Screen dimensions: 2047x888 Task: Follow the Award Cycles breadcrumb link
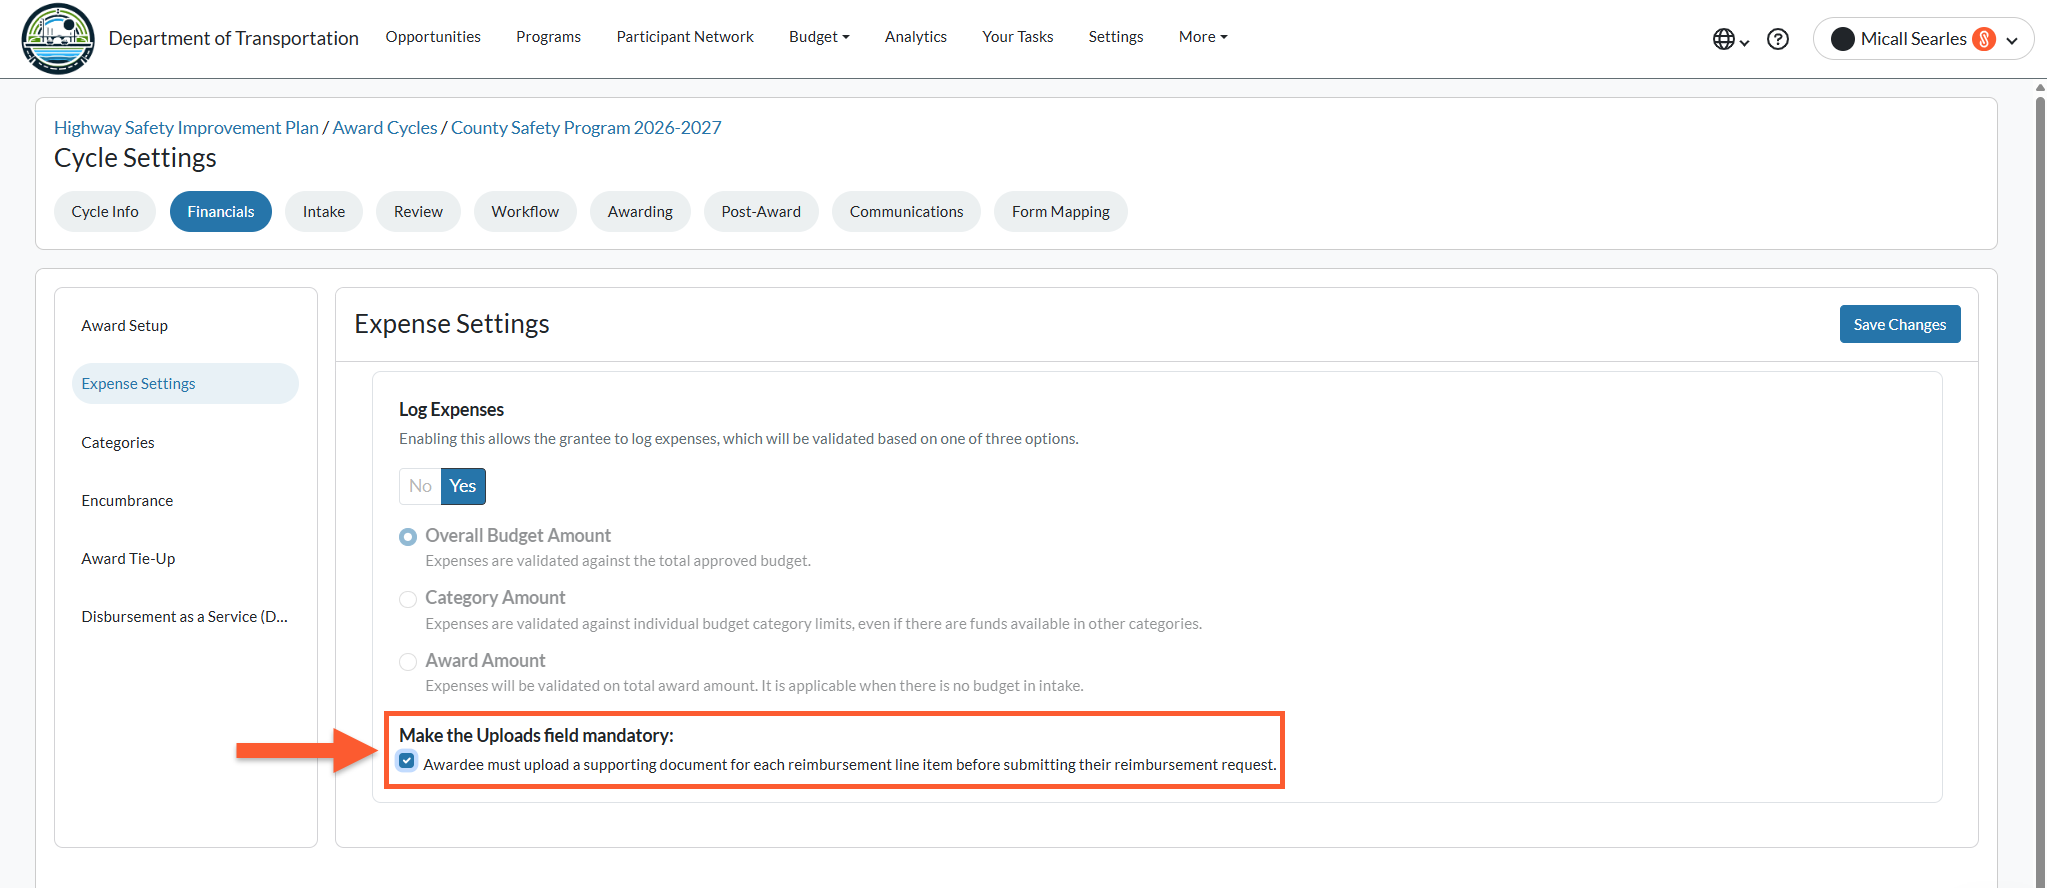tap(385, 128)
